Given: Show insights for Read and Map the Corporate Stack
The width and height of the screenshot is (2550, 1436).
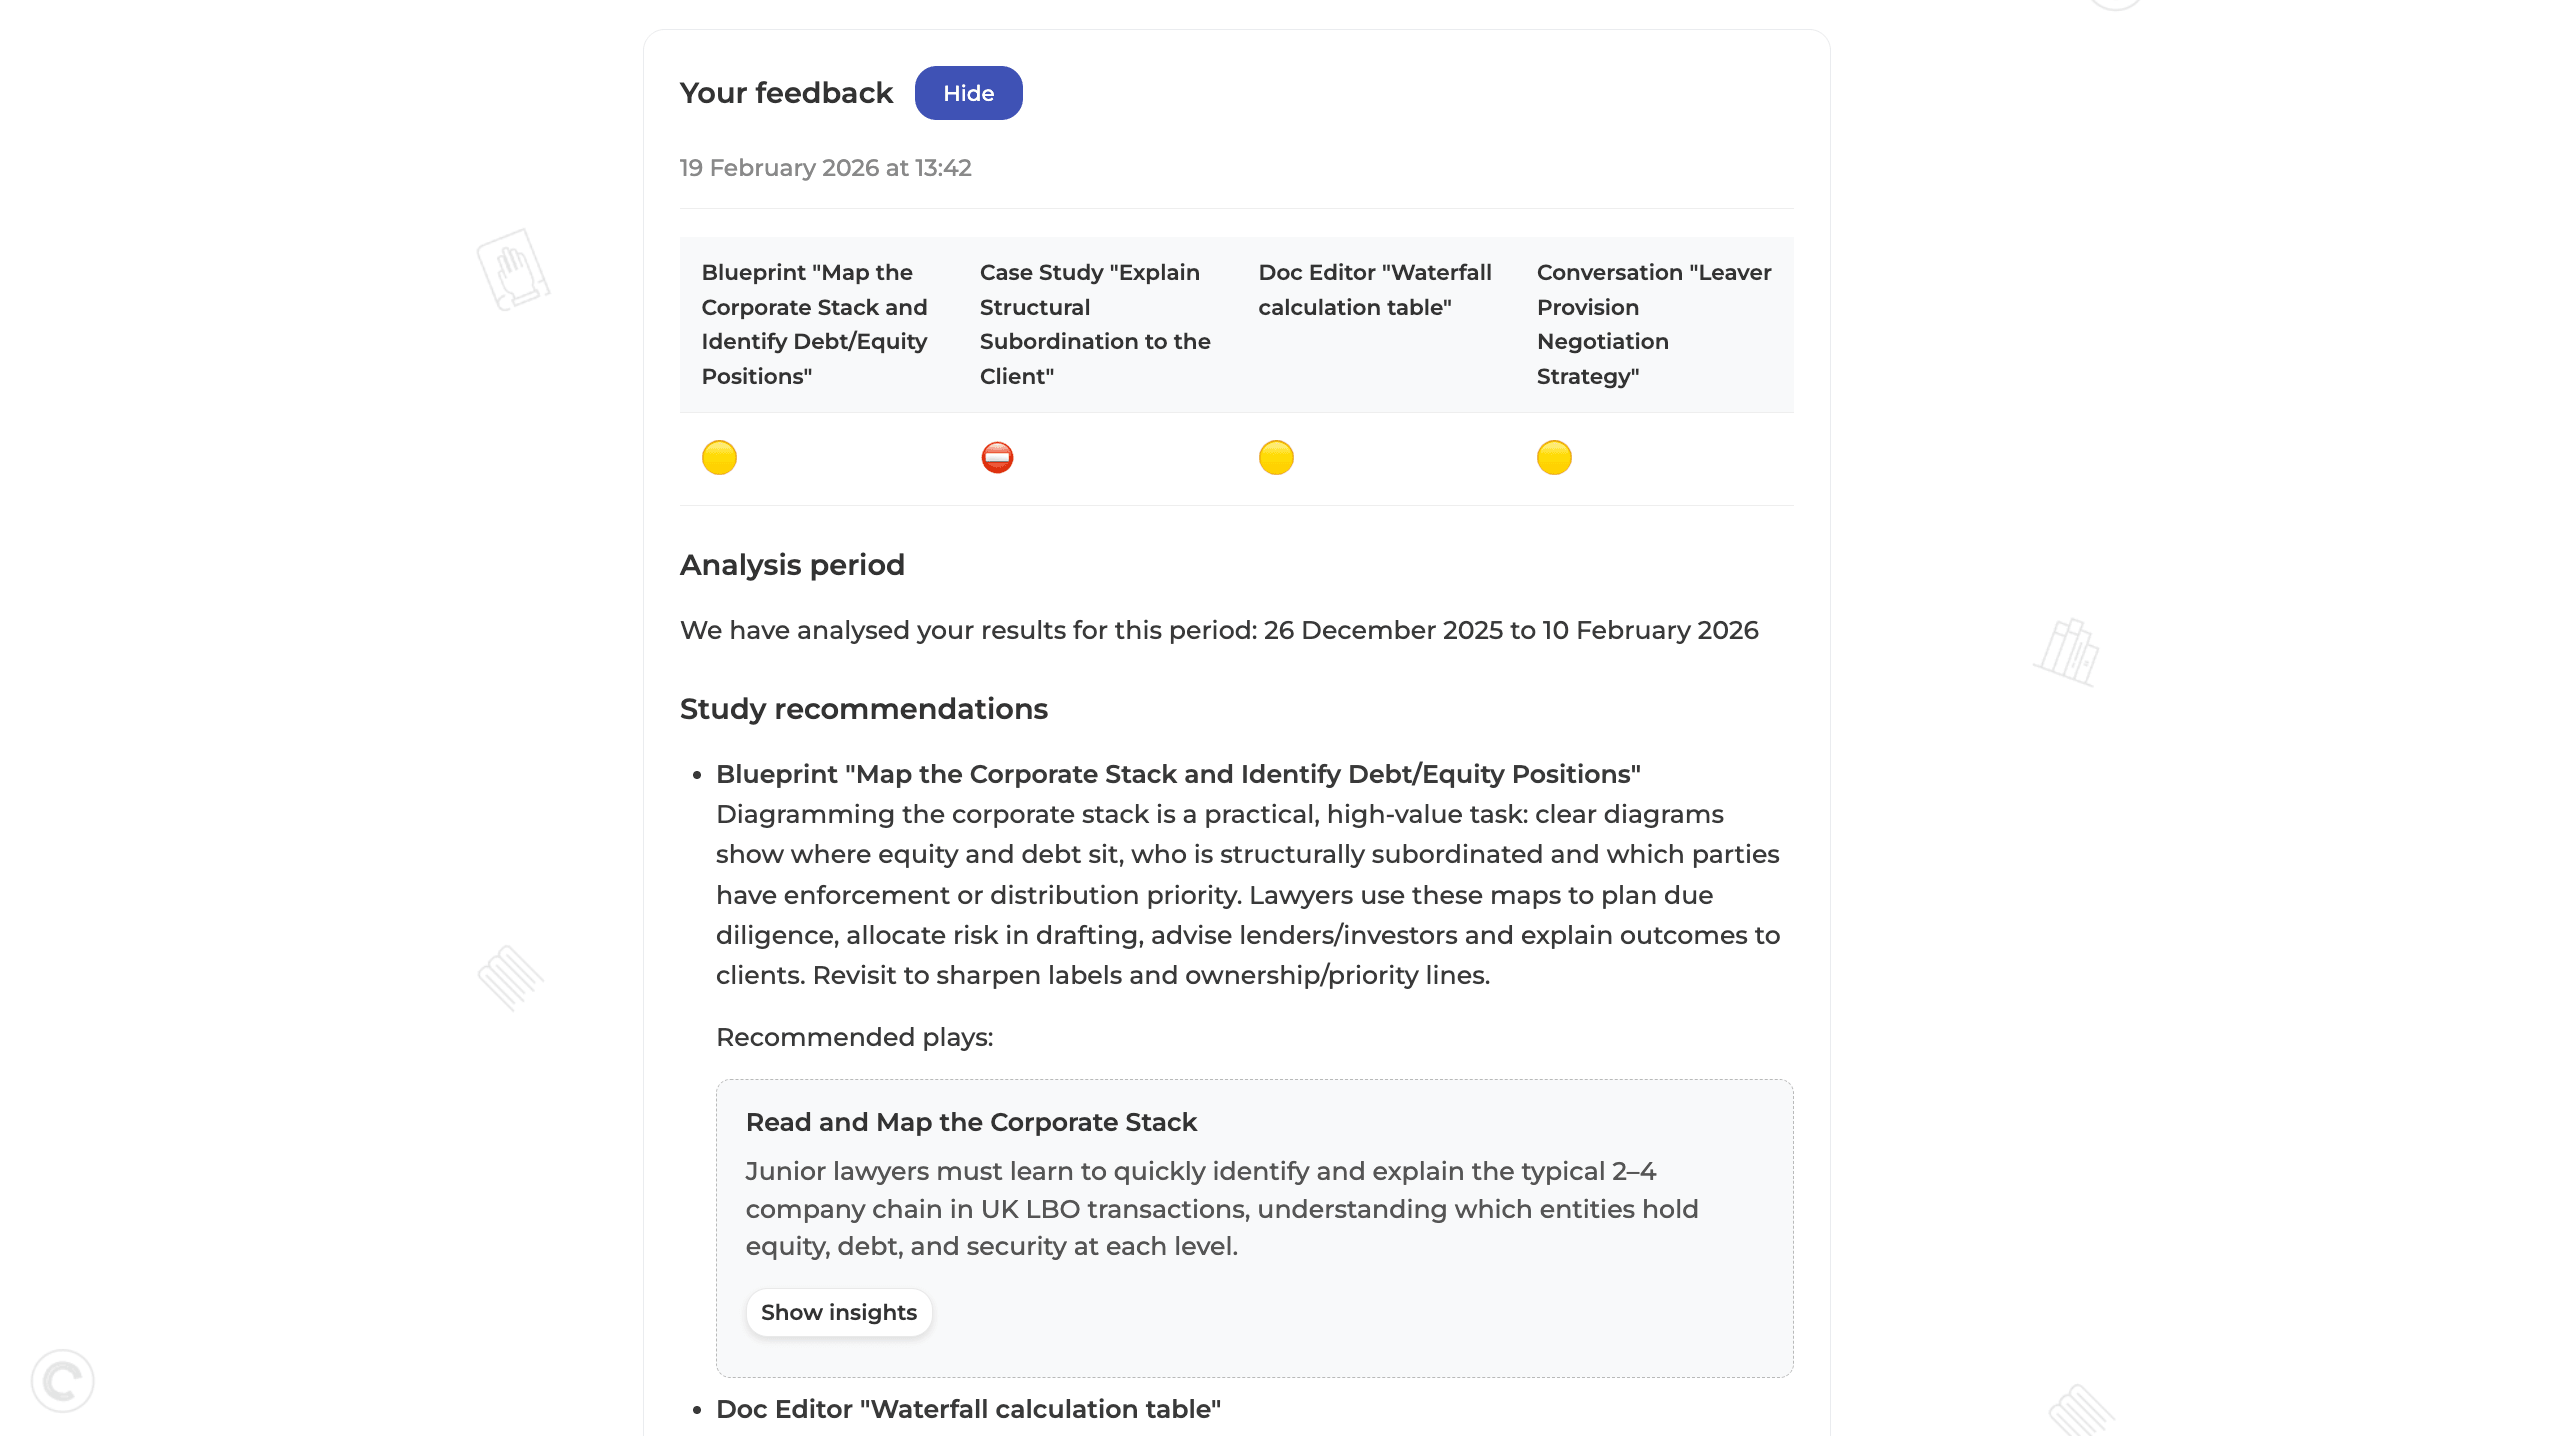Looking at the screenshot, I should [839, 1311].
